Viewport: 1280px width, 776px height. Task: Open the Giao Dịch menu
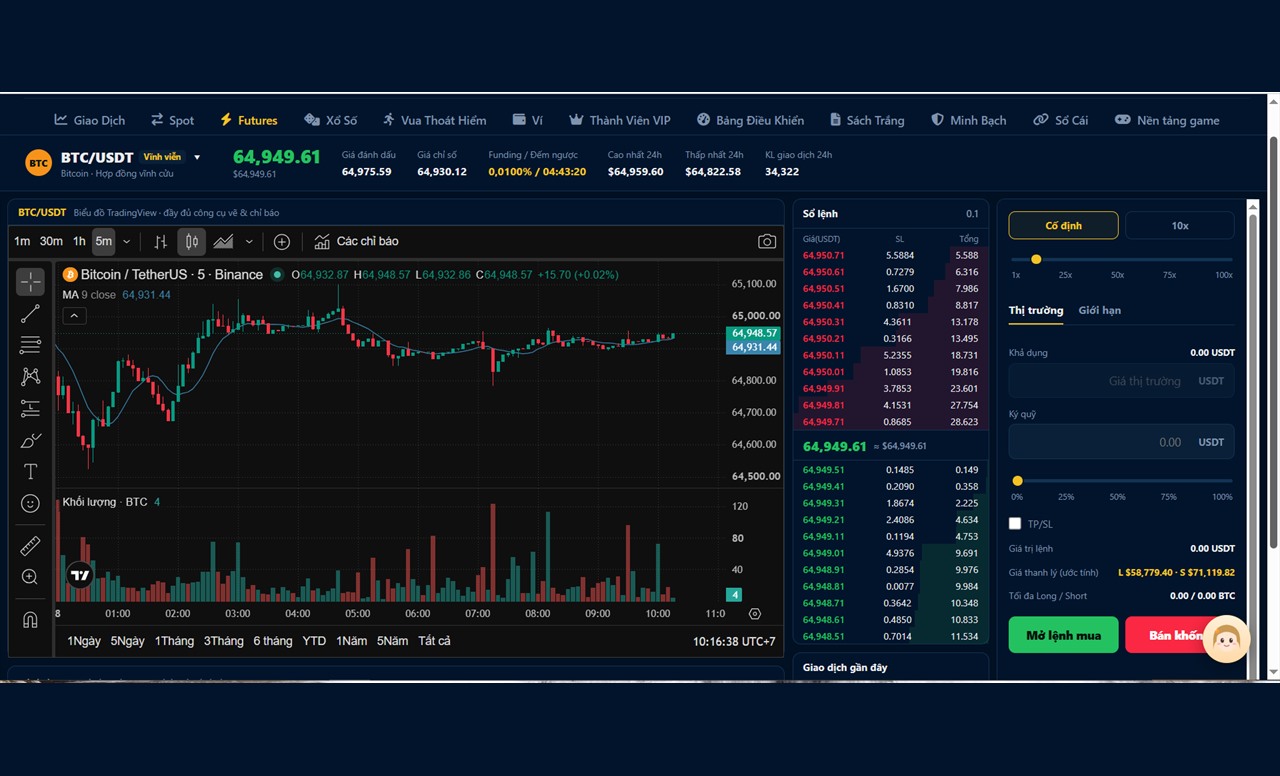(89, 120)
